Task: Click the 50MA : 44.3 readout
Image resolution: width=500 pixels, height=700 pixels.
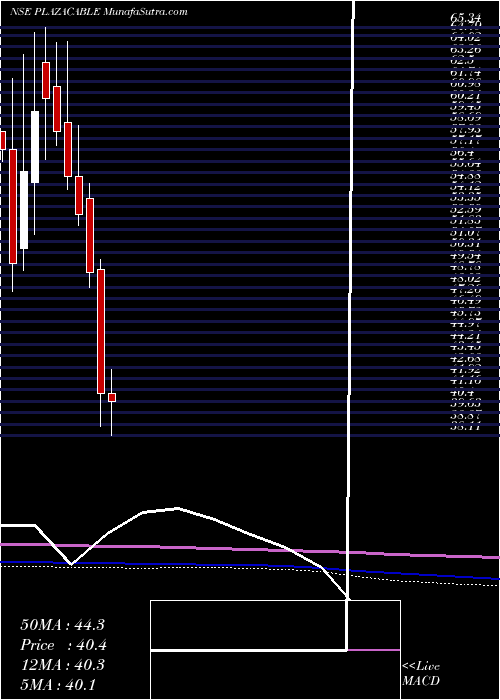Action: point(62,625)
